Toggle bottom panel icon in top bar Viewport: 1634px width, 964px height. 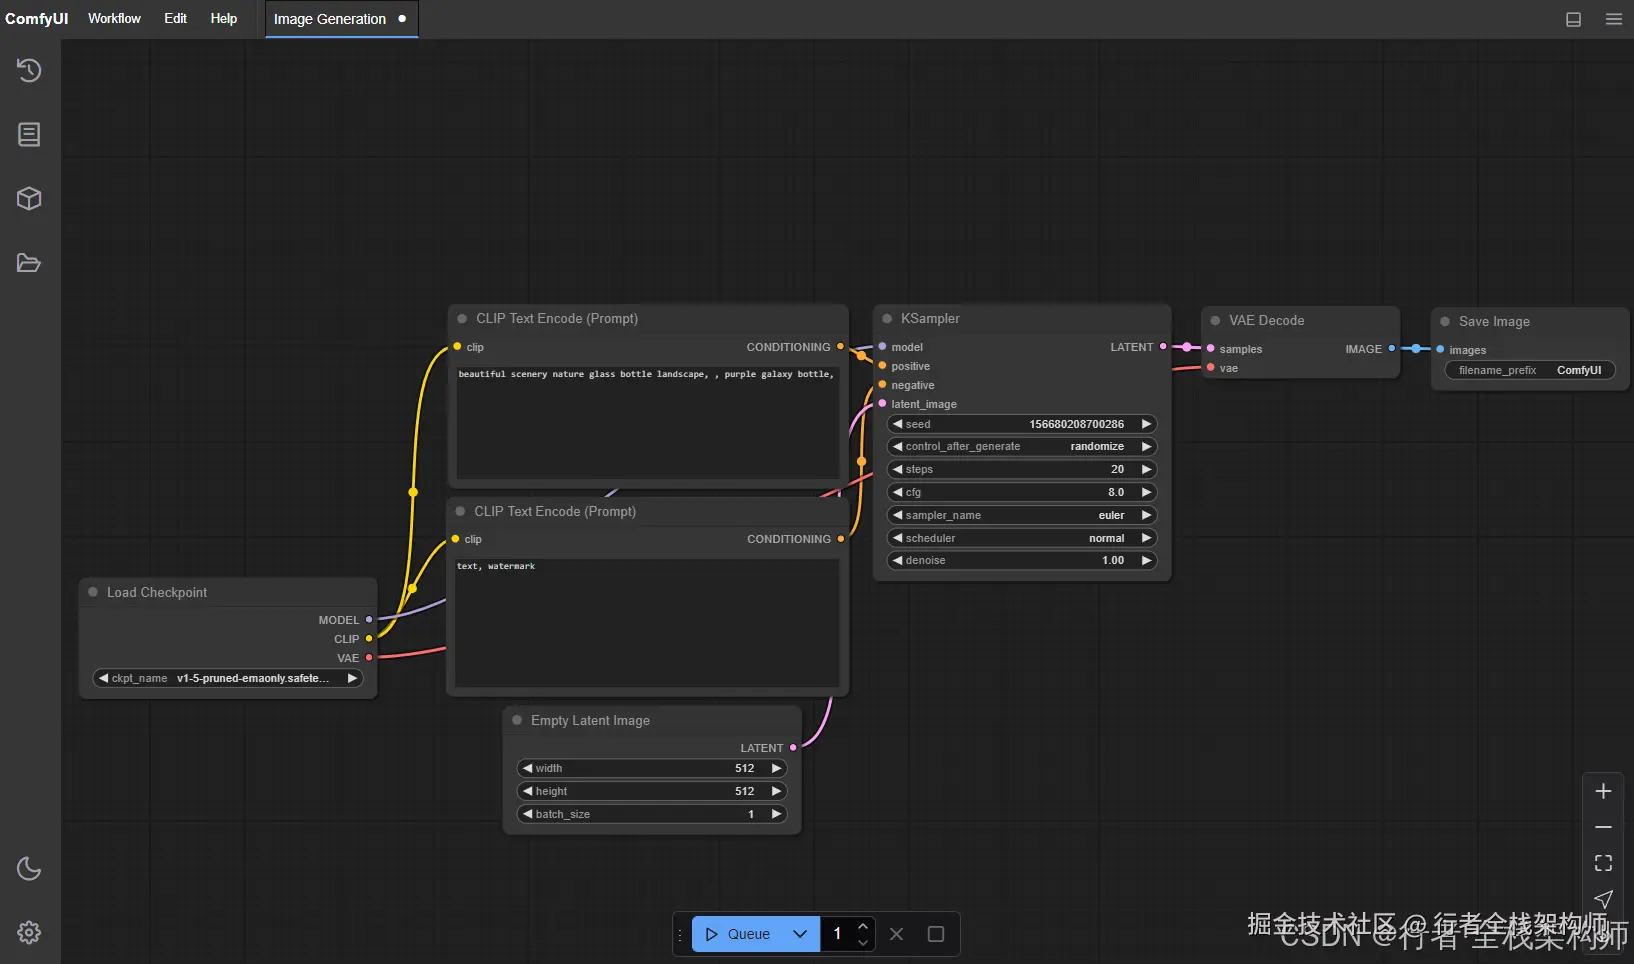point(1573,19)
